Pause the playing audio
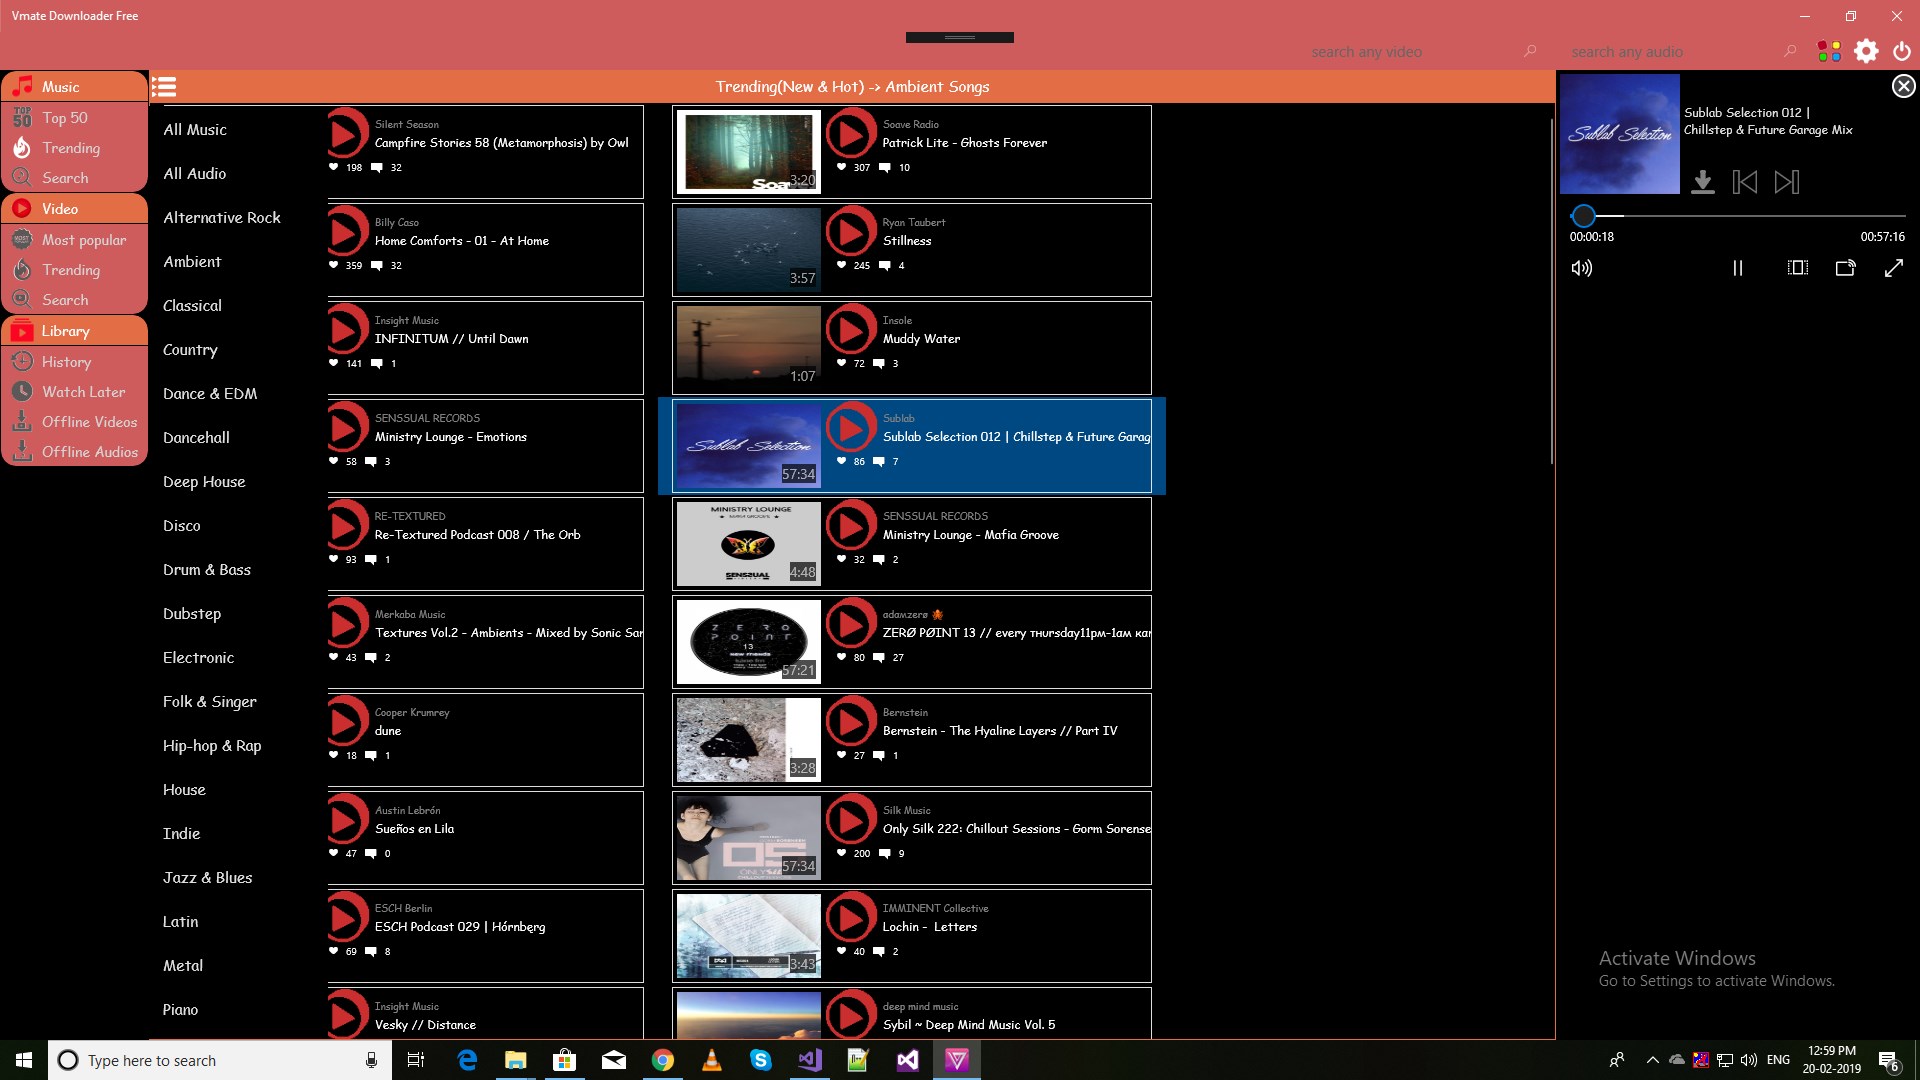Screen dimensions: 1920x1080 [x=1737, y=268]
